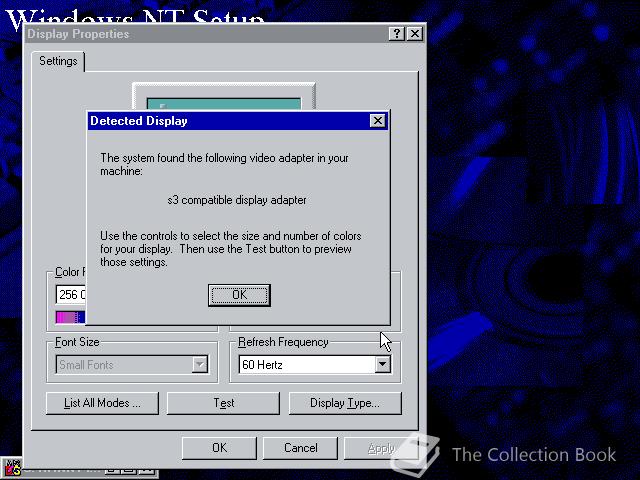Cancel the Display Properties window
Image resolution: width=640 pixels, height=480 pixels.
(x=300, y=448)
